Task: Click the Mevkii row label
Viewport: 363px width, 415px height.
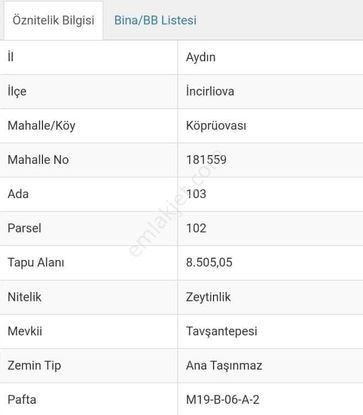Action: pyautogui.click(x=25, y=331)
